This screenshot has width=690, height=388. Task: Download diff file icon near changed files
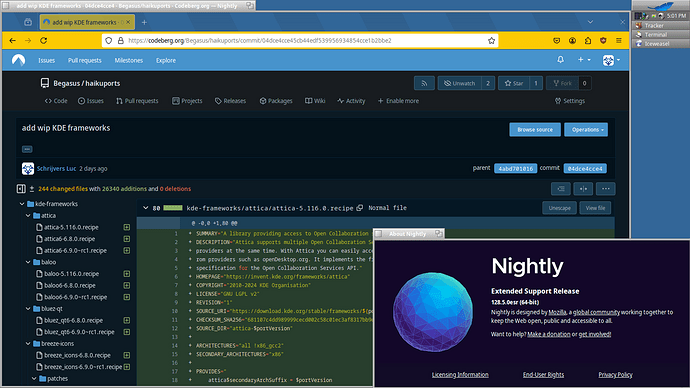coord(32,189)
